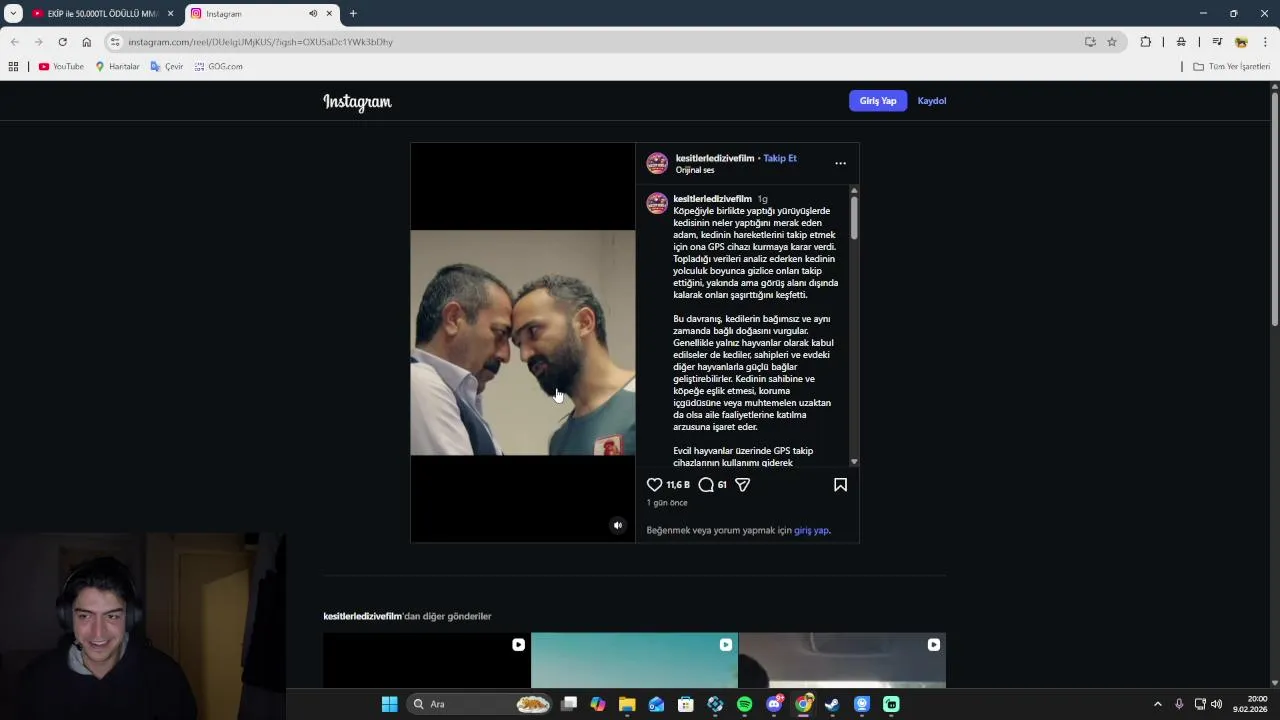Open the apps grid in bookmarks bar
The width and height of the screenshot is (1280, 720).
pyautogui.click(x=13, y=67)
